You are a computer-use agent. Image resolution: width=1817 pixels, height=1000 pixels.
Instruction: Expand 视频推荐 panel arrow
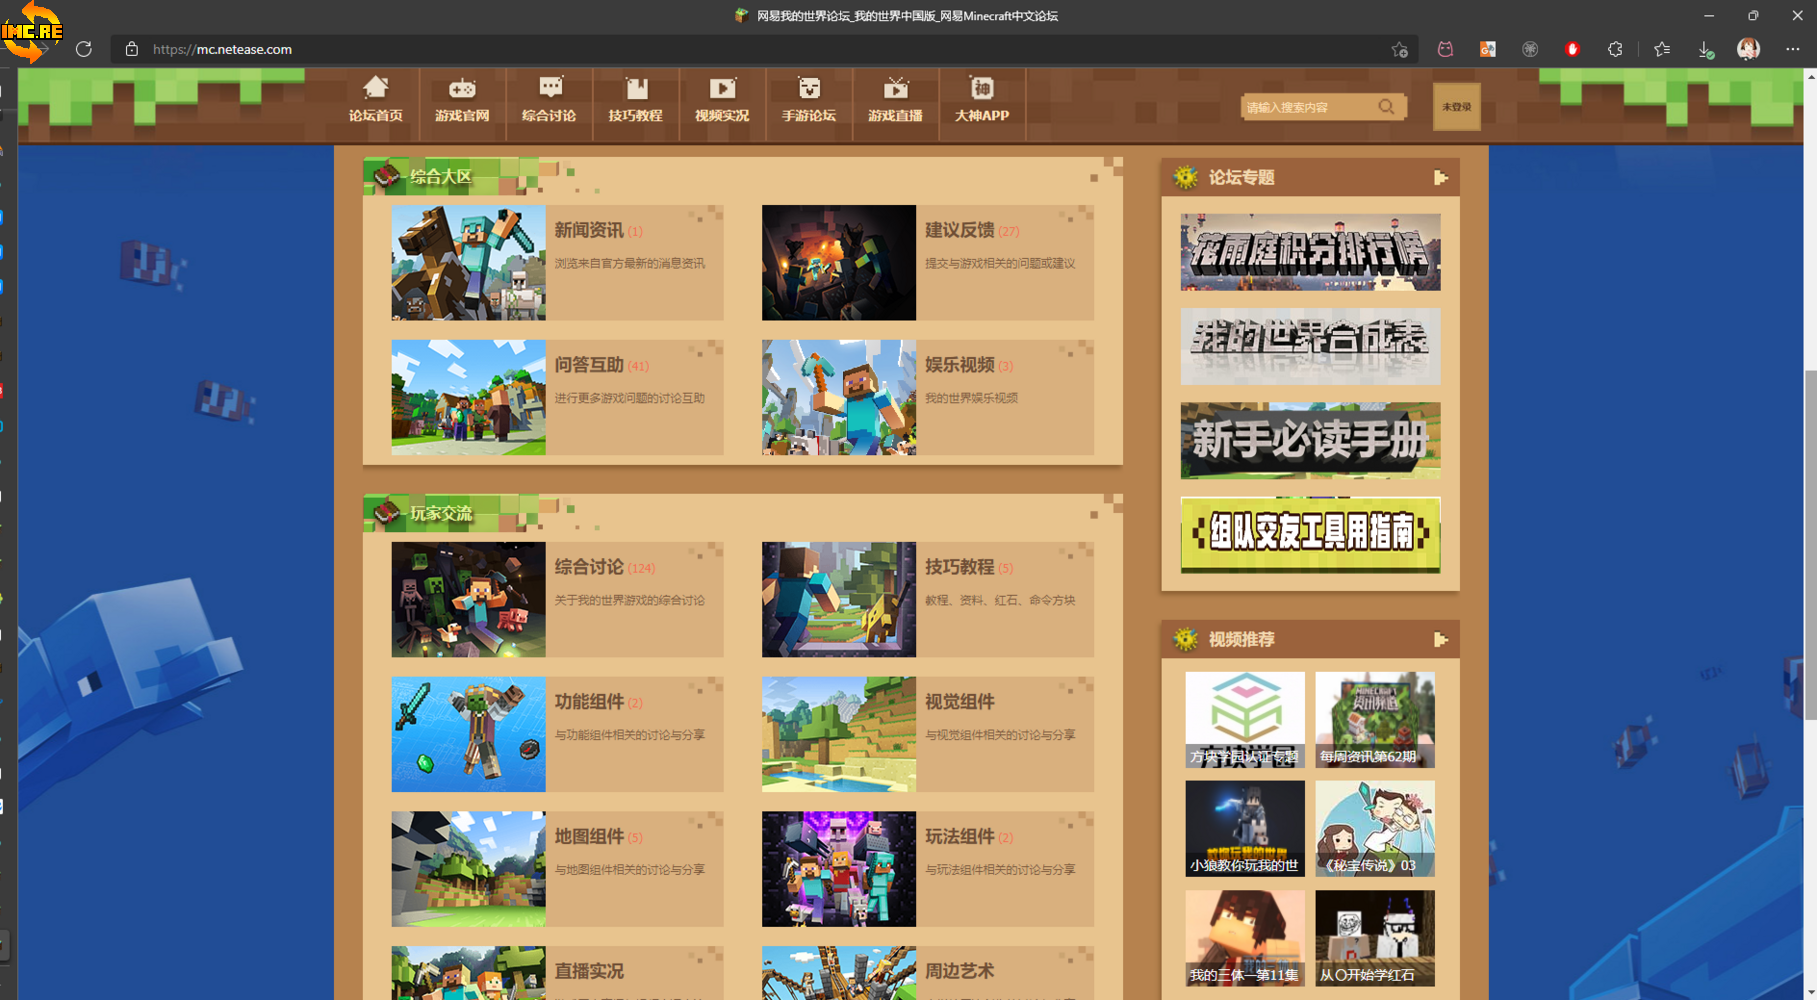point(1440,640)
